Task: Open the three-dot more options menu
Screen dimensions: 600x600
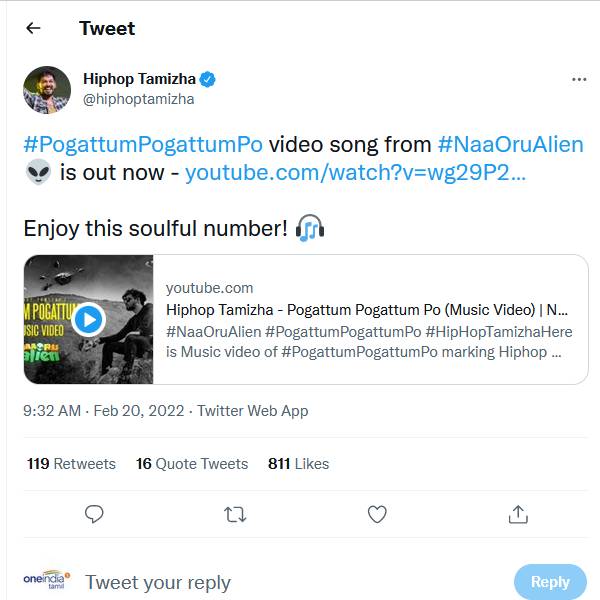Action: tap(579, 79)
